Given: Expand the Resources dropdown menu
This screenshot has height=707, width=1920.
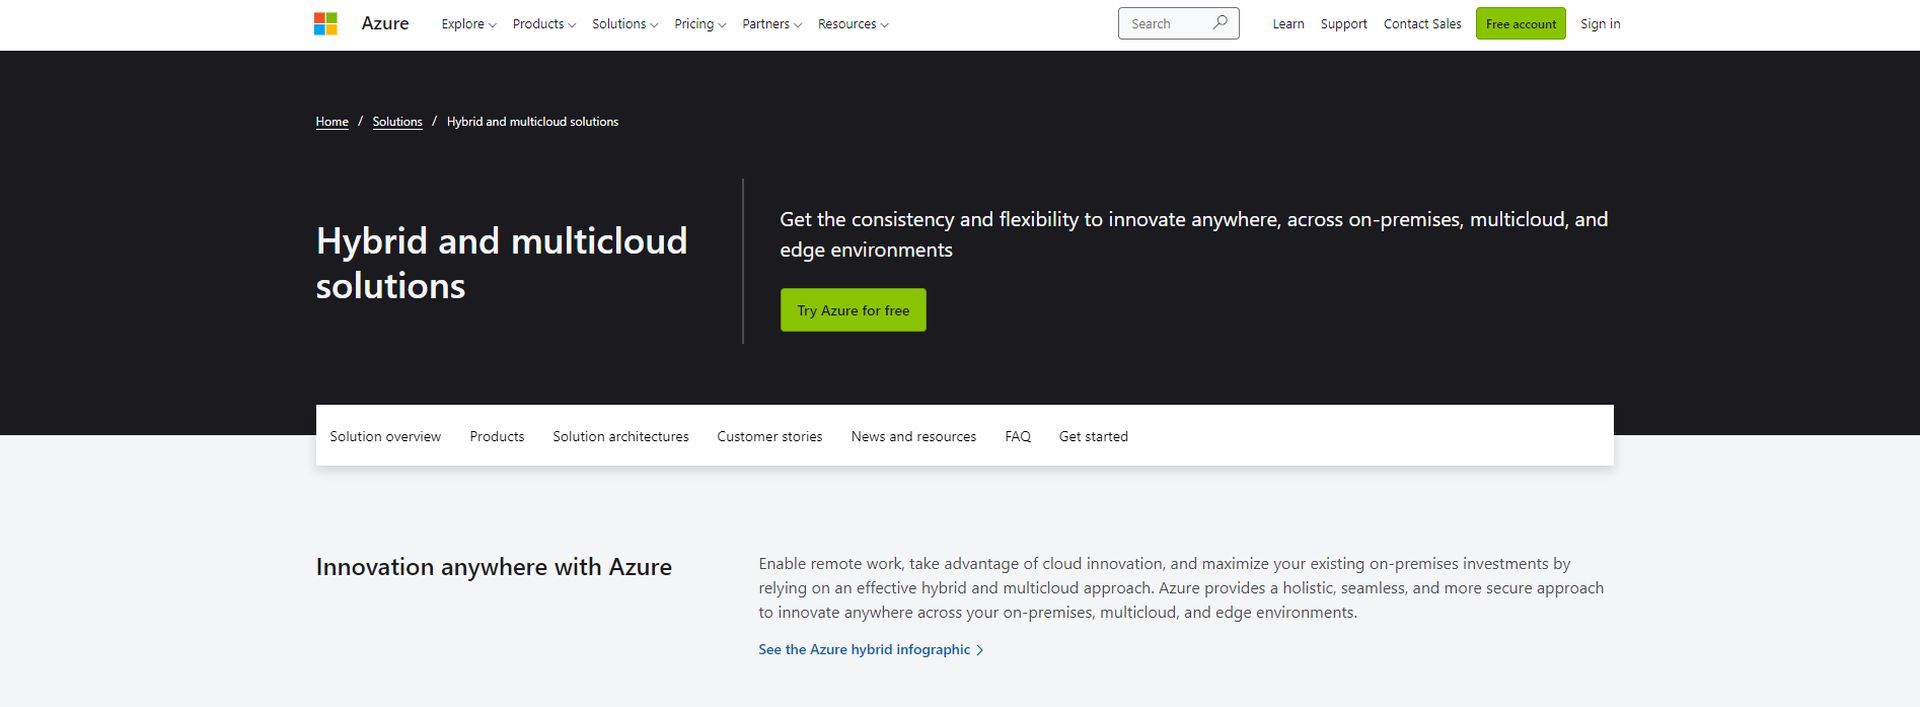Looking at the screenshot, I should pos(853,24).
